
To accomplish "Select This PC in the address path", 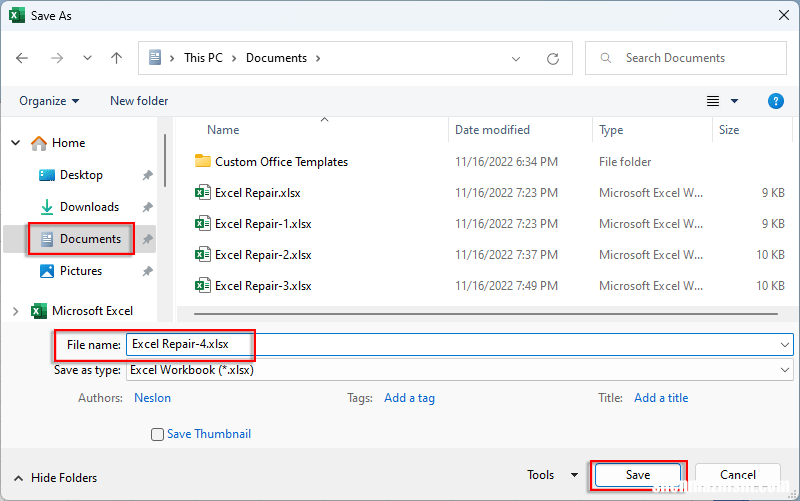I will [x=203, y=58].
